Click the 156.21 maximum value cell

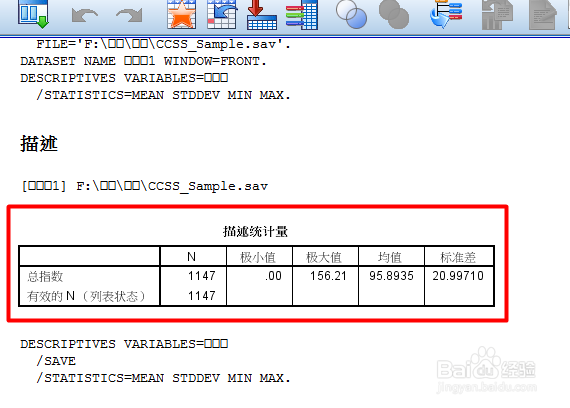click(x=328, y=276)
